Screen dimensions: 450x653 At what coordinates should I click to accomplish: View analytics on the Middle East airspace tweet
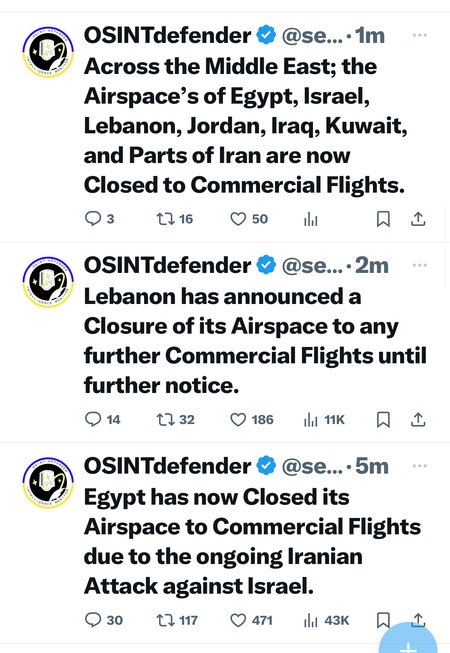(311, 219)
